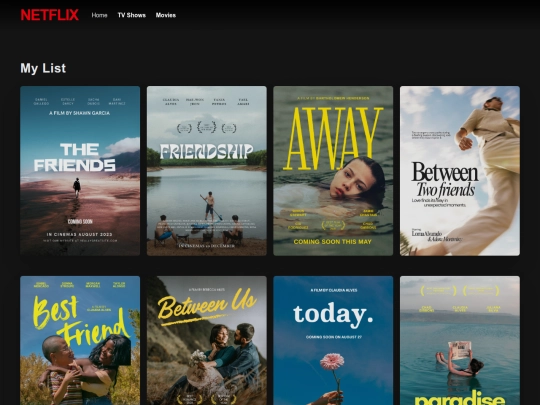540x405 pixels.
Task: Open the paradise movie poster
Action: click(x=460, y=341)
